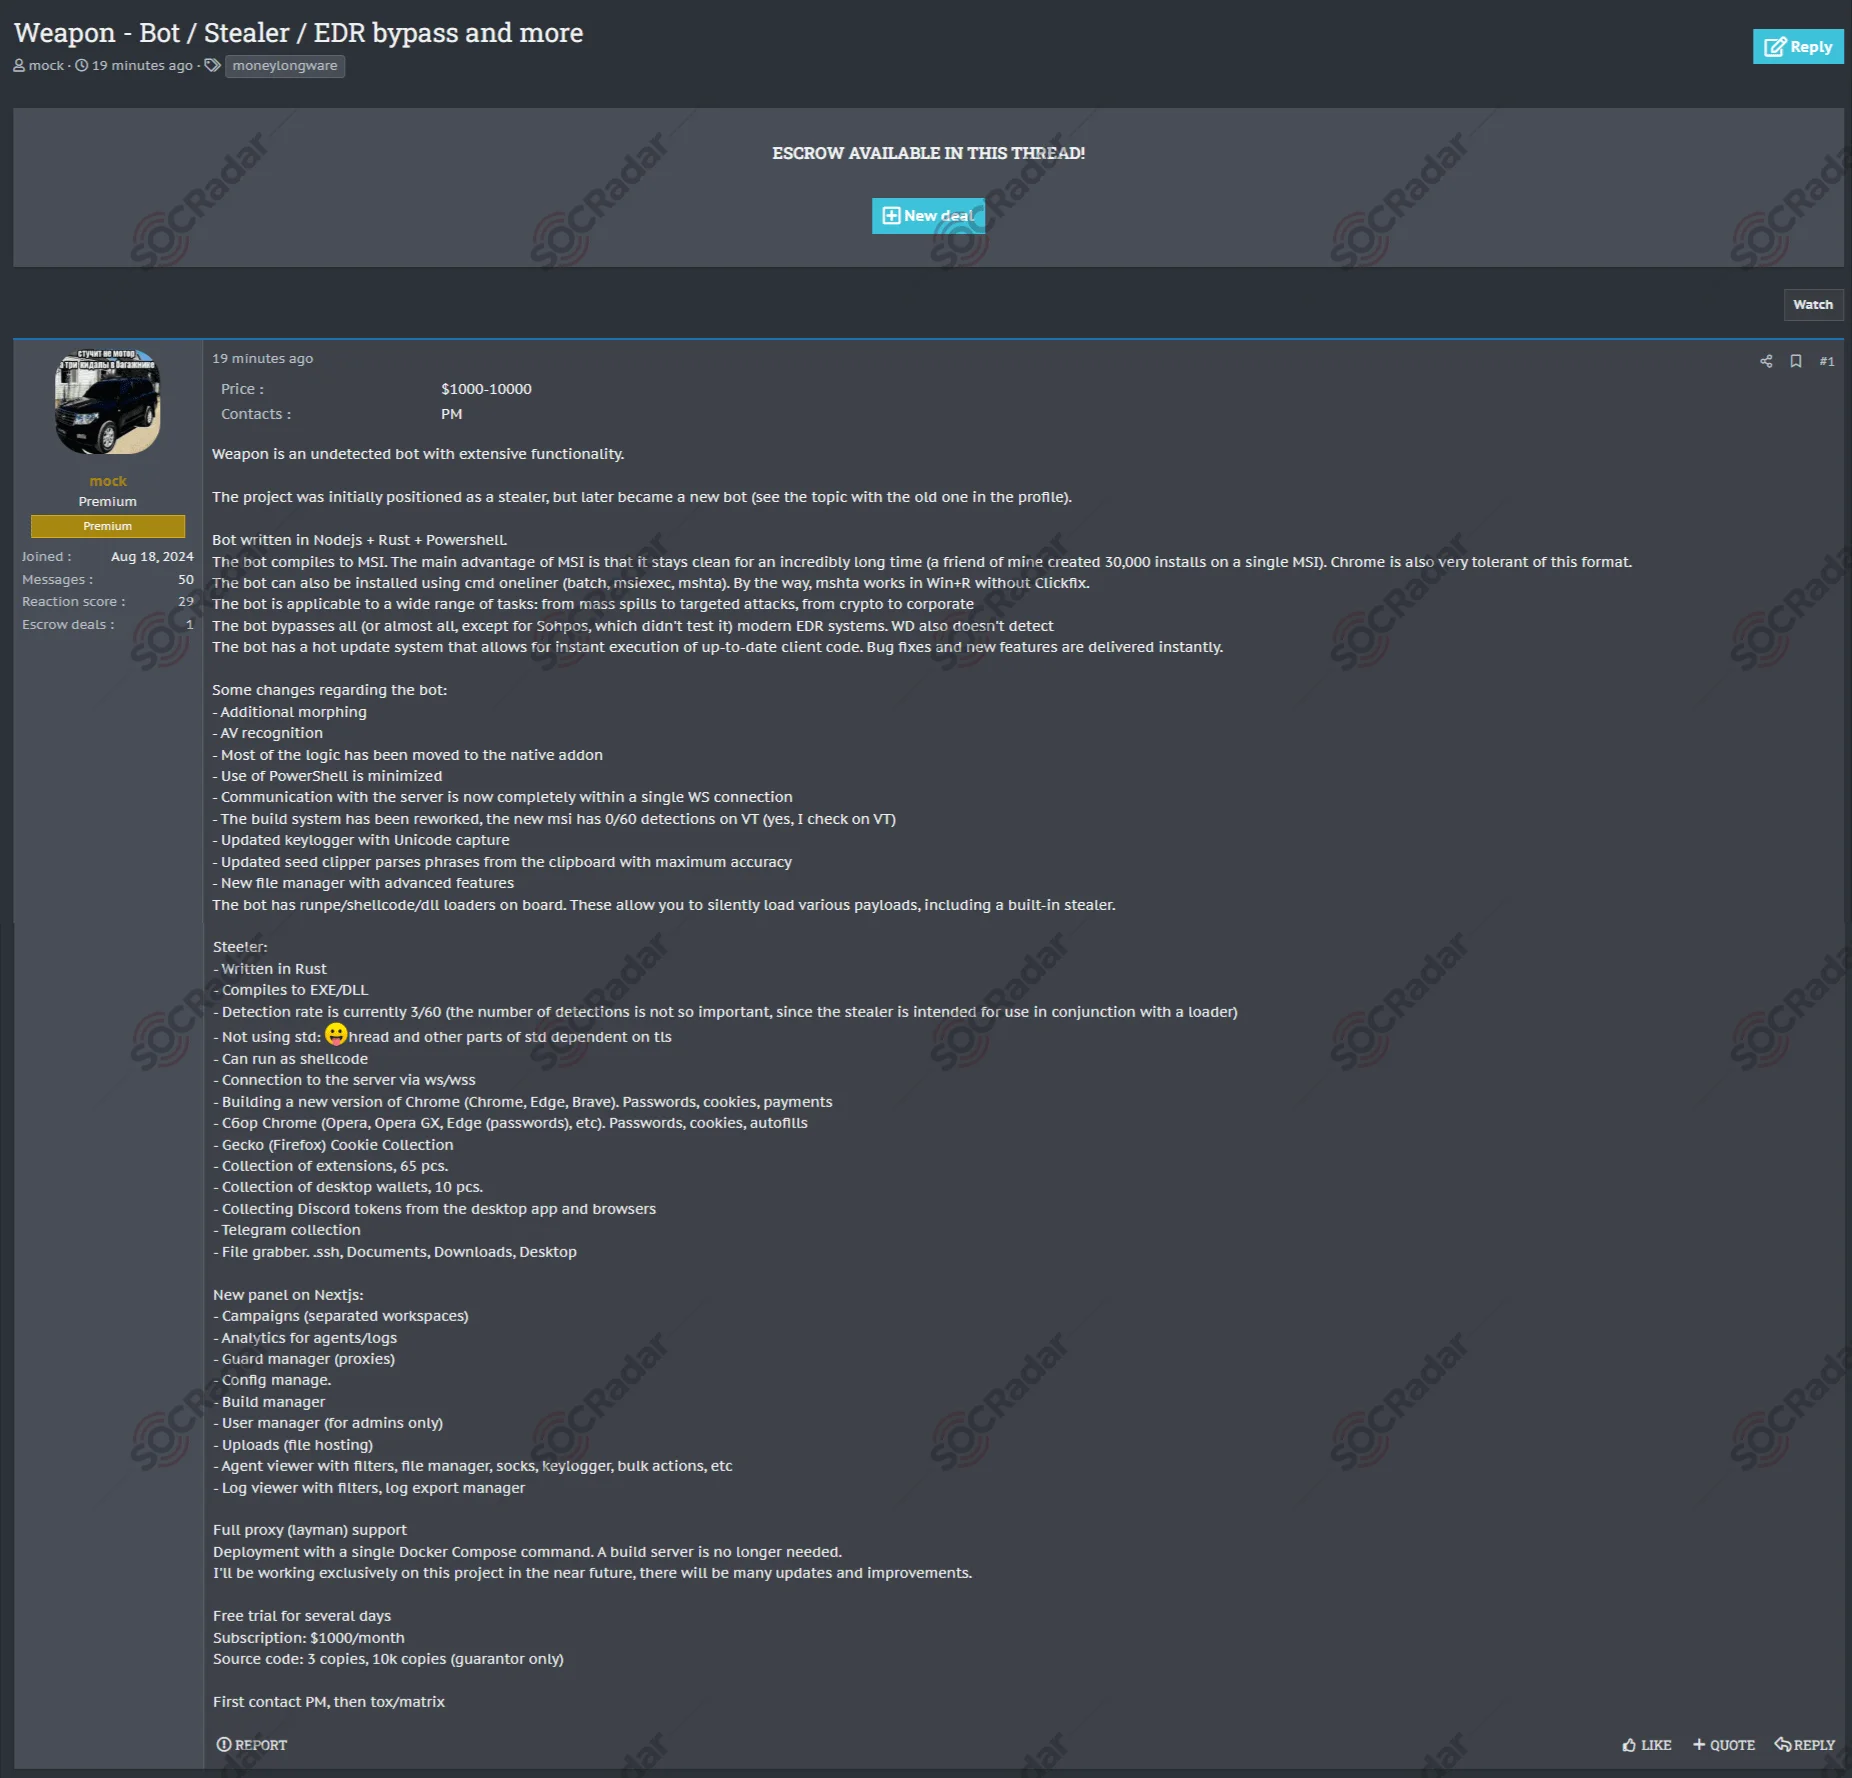Click the 'New panel on Nextjs:' heading line
The width and height of the screenshot is (1852, 1778).
pyautogui.click(x=288, y=1295)
